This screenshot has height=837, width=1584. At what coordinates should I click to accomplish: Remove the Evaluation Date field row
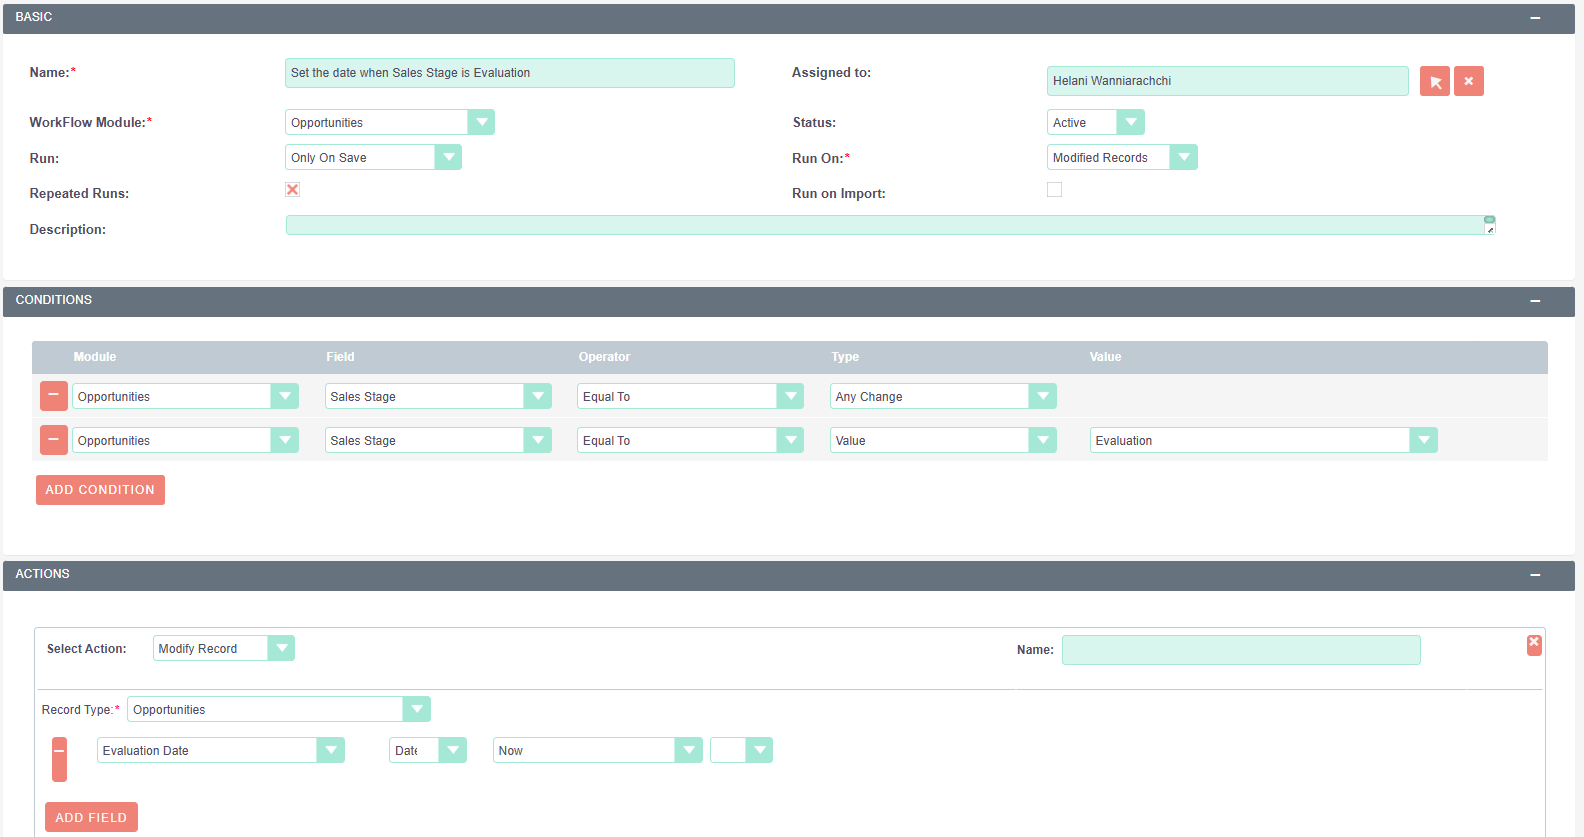click(x=60, y=759)
